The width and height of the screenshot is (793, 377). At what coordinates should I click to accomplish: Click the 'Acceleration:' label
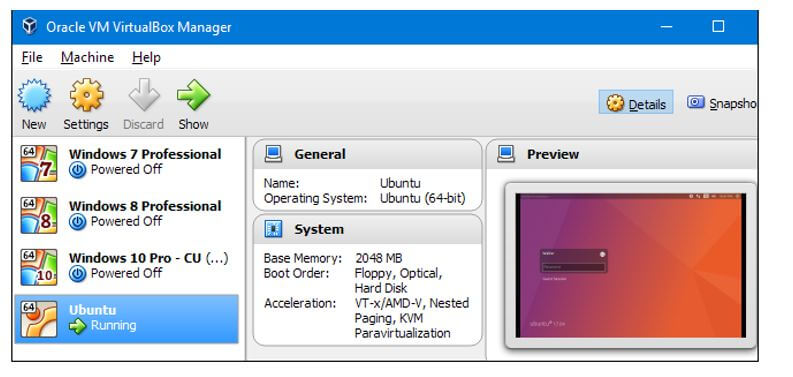(x=300, y=303)
